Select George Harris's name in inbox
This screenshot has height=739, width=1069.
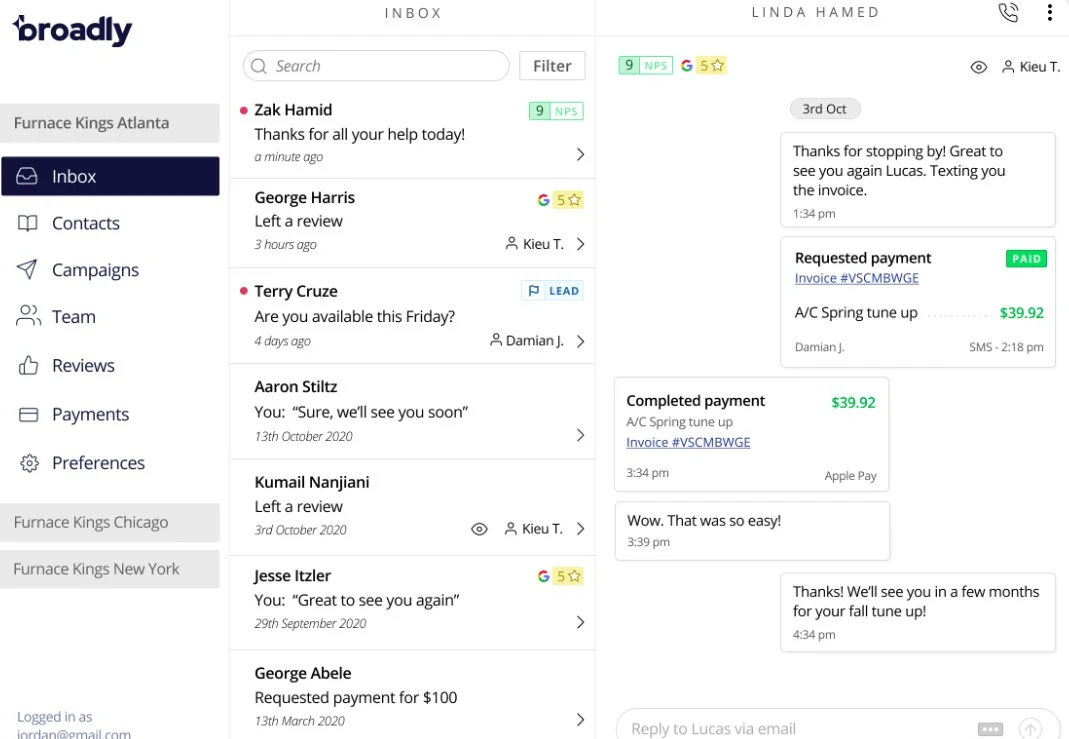click(305, 198)
